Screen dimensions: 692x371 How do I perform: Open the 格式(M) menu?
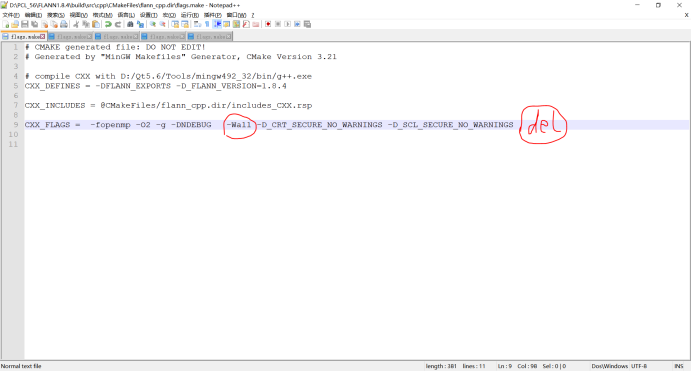click(102, 15)
